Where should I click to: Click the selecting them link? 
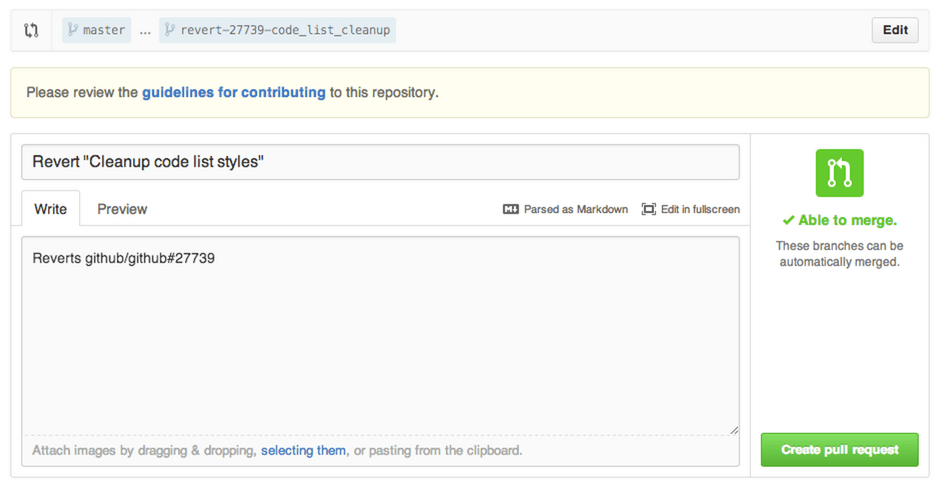[303, 450]
